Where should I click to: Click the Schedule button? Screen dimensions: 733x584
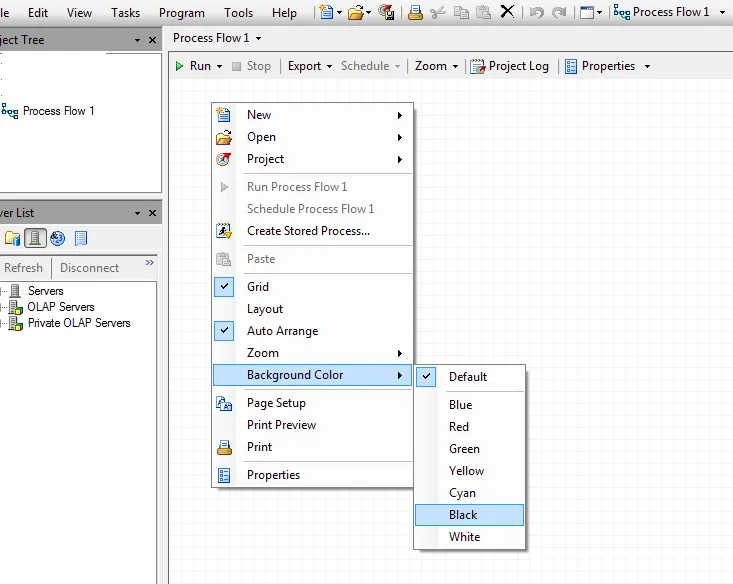pyautogui.click(x=370, y=66)
